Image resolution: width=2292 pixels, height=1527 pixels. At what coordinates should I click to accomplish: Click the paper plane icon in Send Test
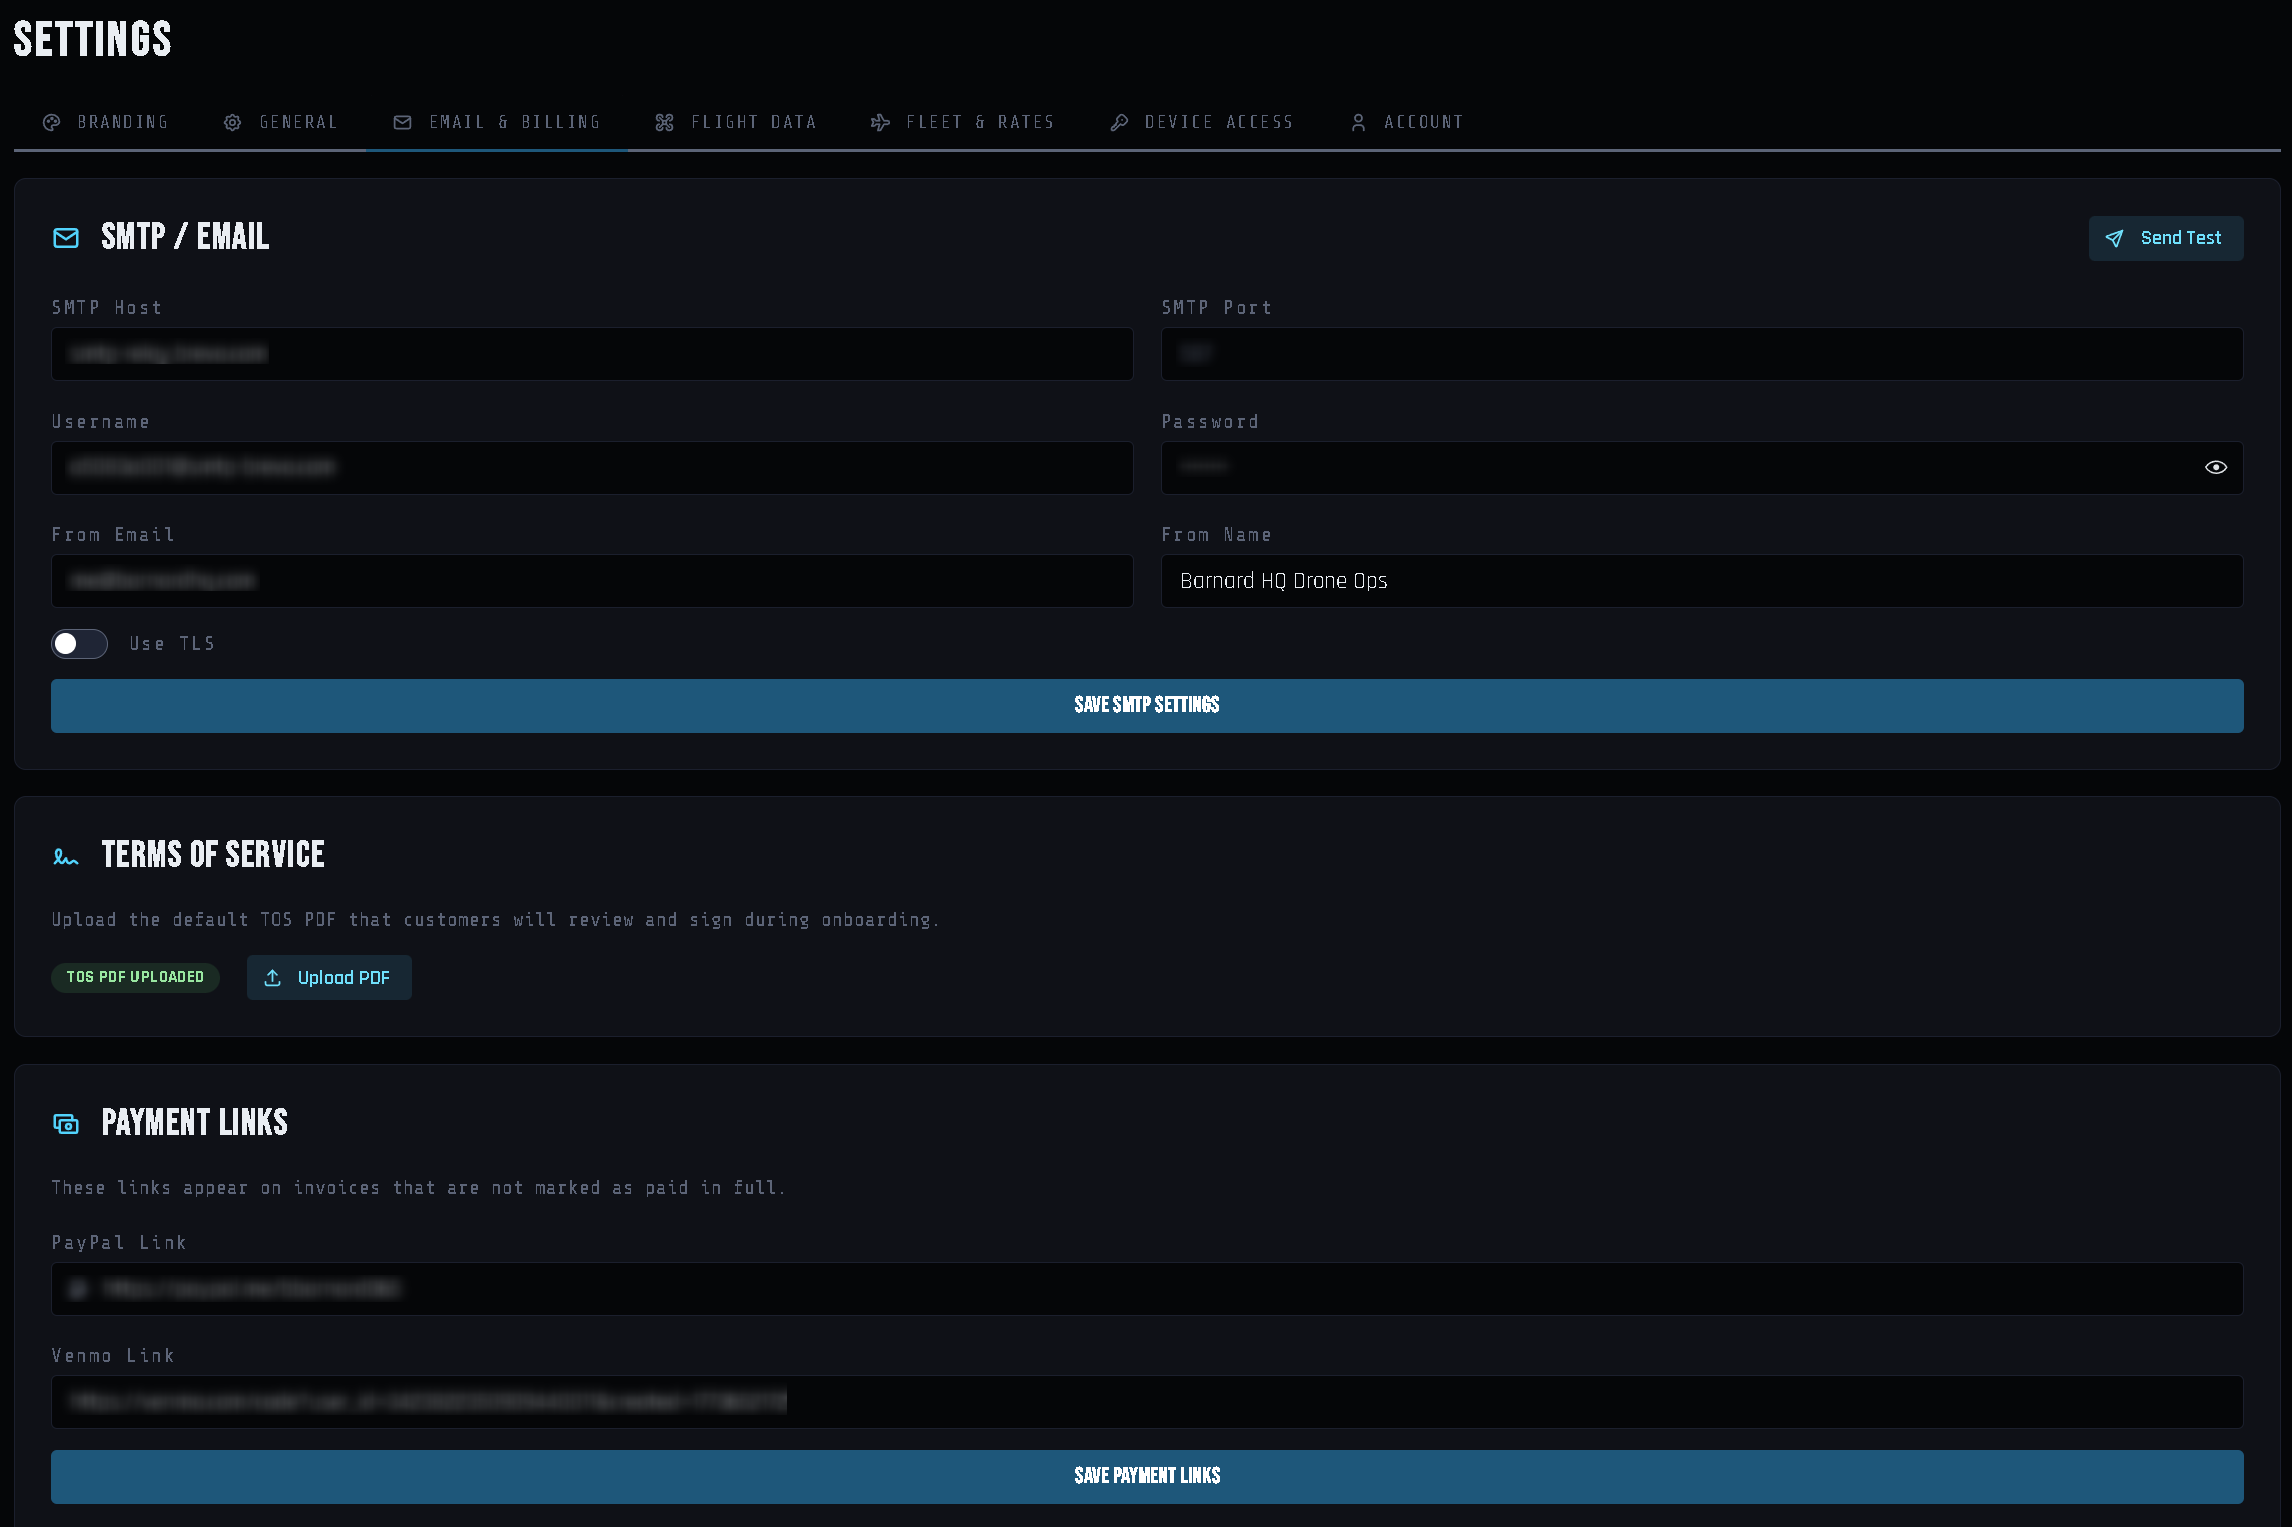pyautogui.click(x=2114, y=238)
